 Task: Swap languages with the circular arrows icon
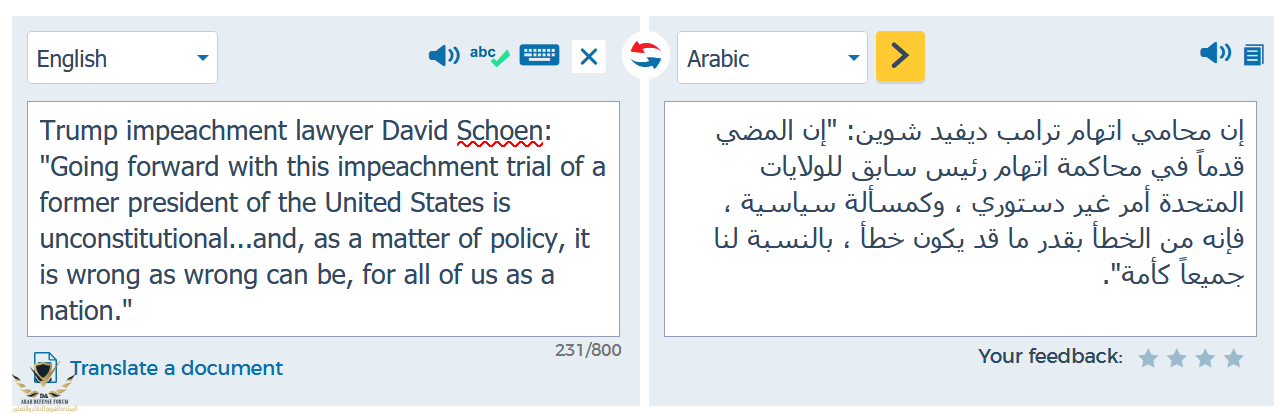click(x=646, y=56)
